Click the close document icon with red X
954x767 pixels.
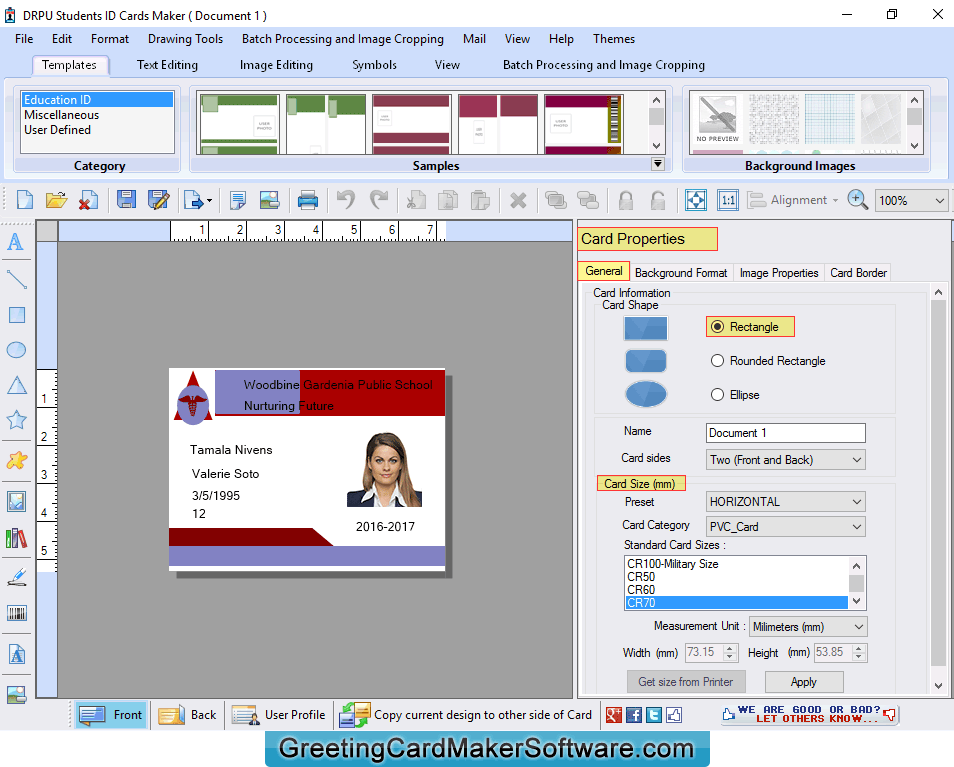(x=88, y=200)
